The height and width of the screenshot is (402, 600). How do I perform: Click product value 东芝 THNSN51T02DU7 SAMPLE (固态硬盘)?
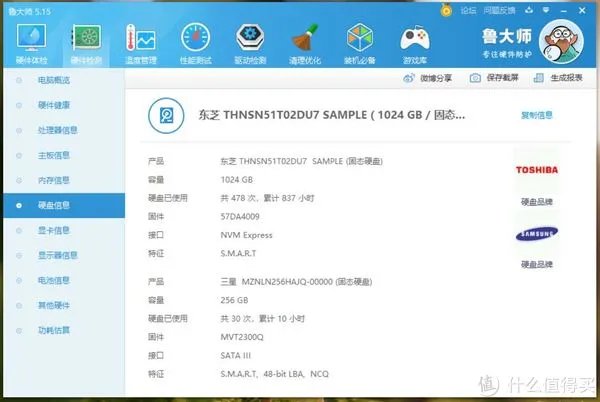pos(302,161)
